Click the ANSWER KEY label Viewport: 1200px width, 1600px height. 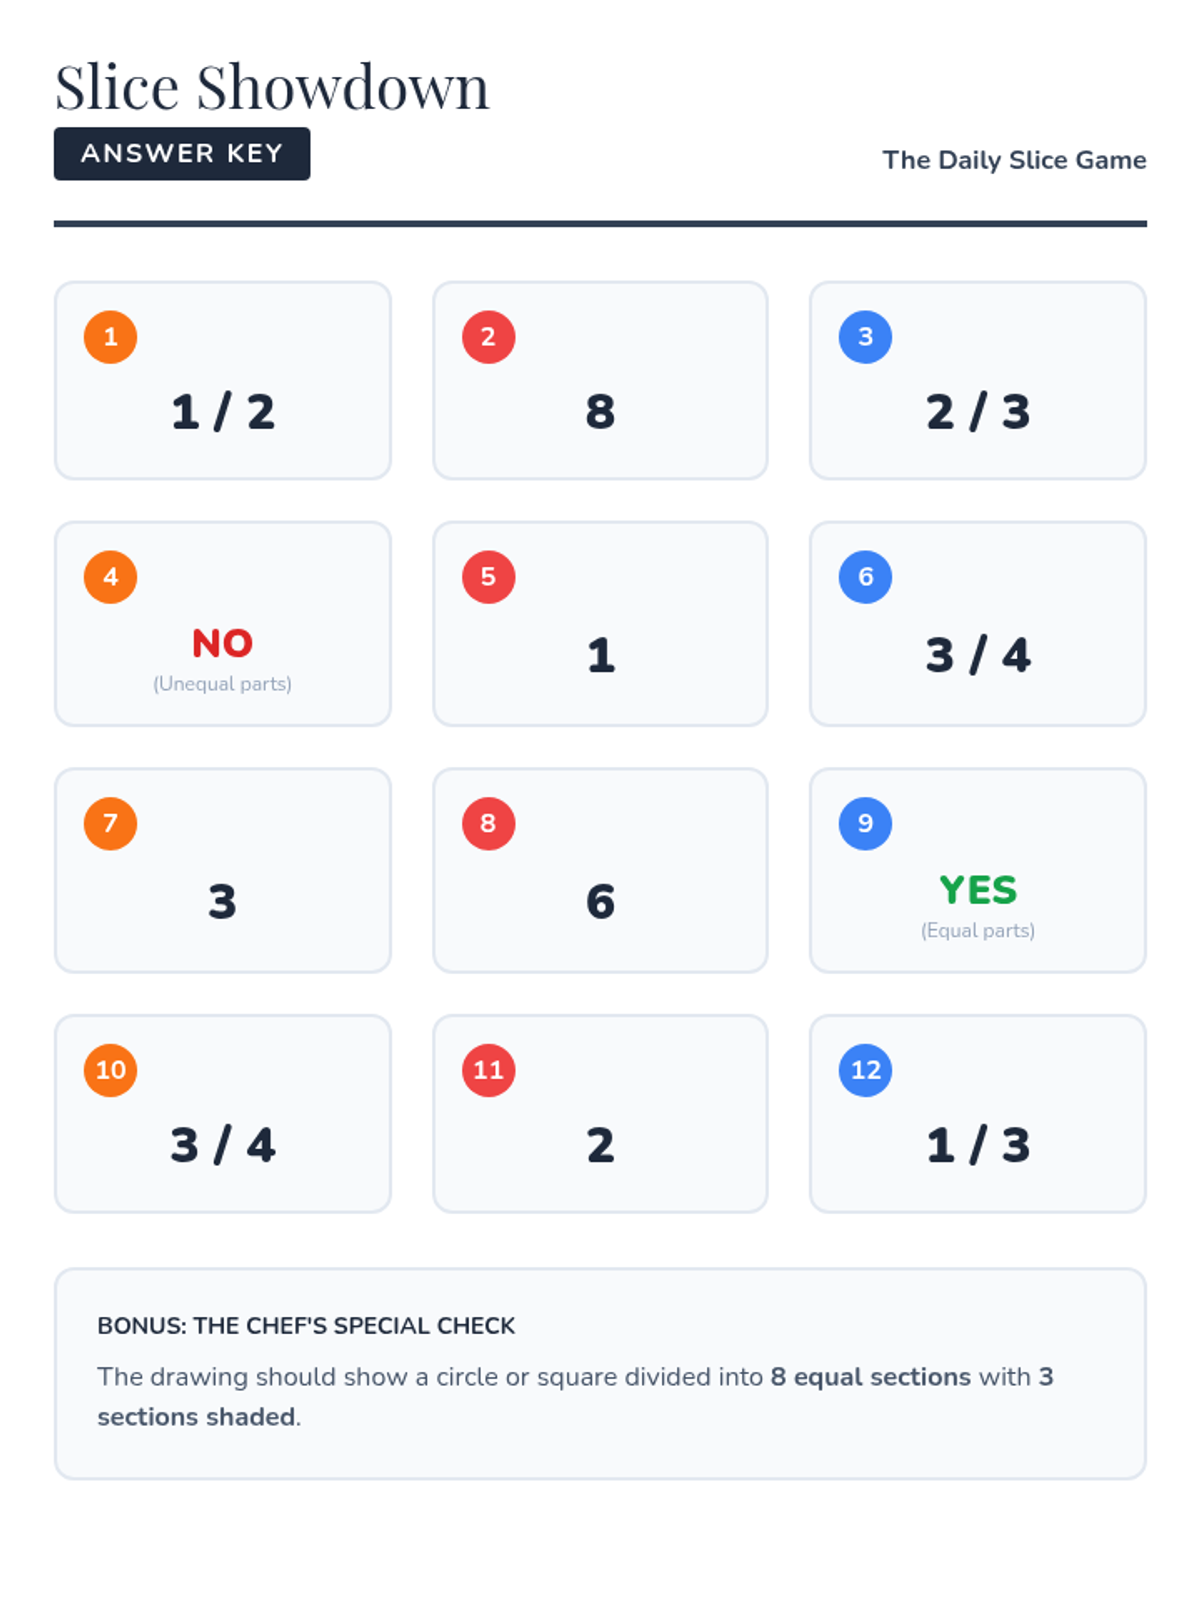(182, 154)
